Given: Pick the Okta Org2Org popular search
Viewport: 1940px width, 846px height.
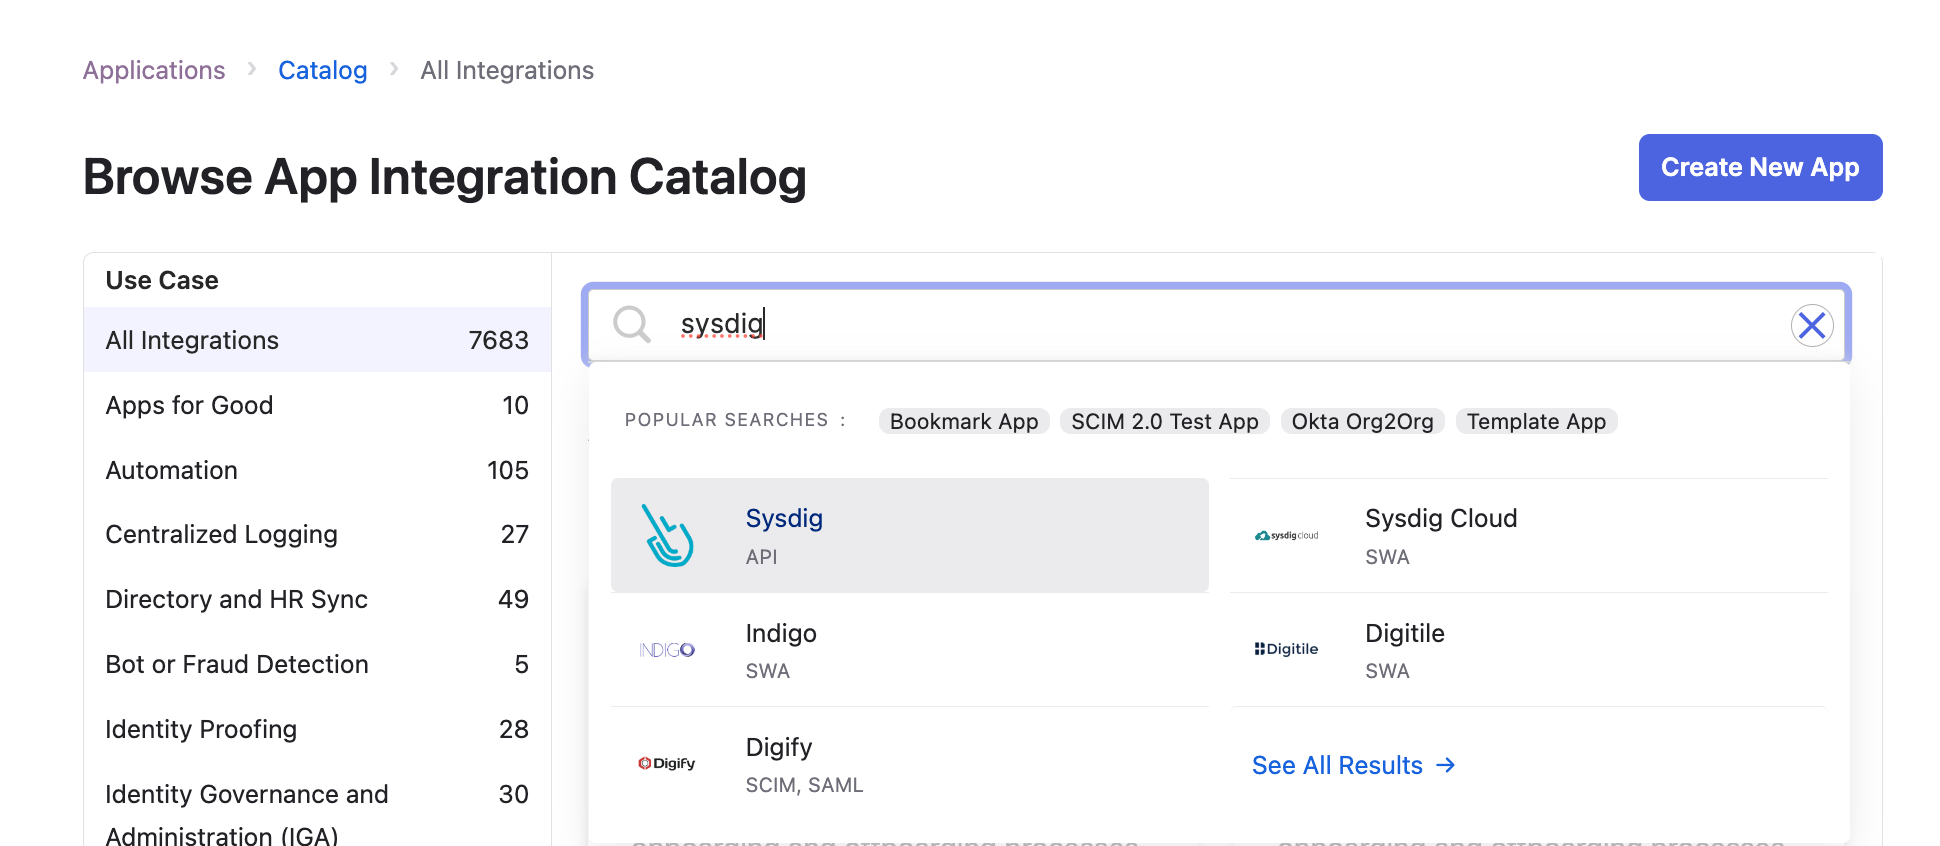Looking at the screenshot, I should (1362, 421).
